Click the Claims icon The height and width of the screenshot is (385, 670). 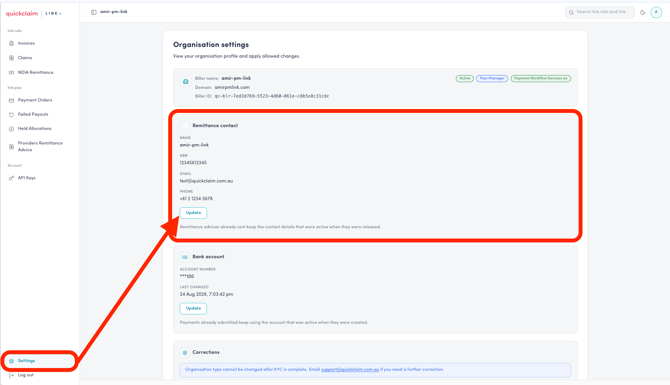12,58
